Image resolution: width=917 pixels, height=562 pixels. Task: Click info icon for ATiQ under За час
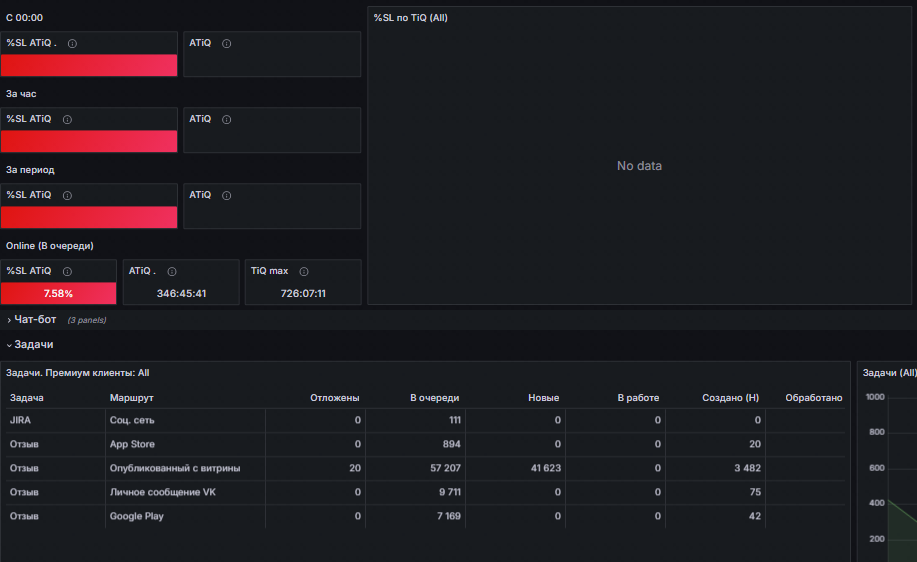point(226,119)
